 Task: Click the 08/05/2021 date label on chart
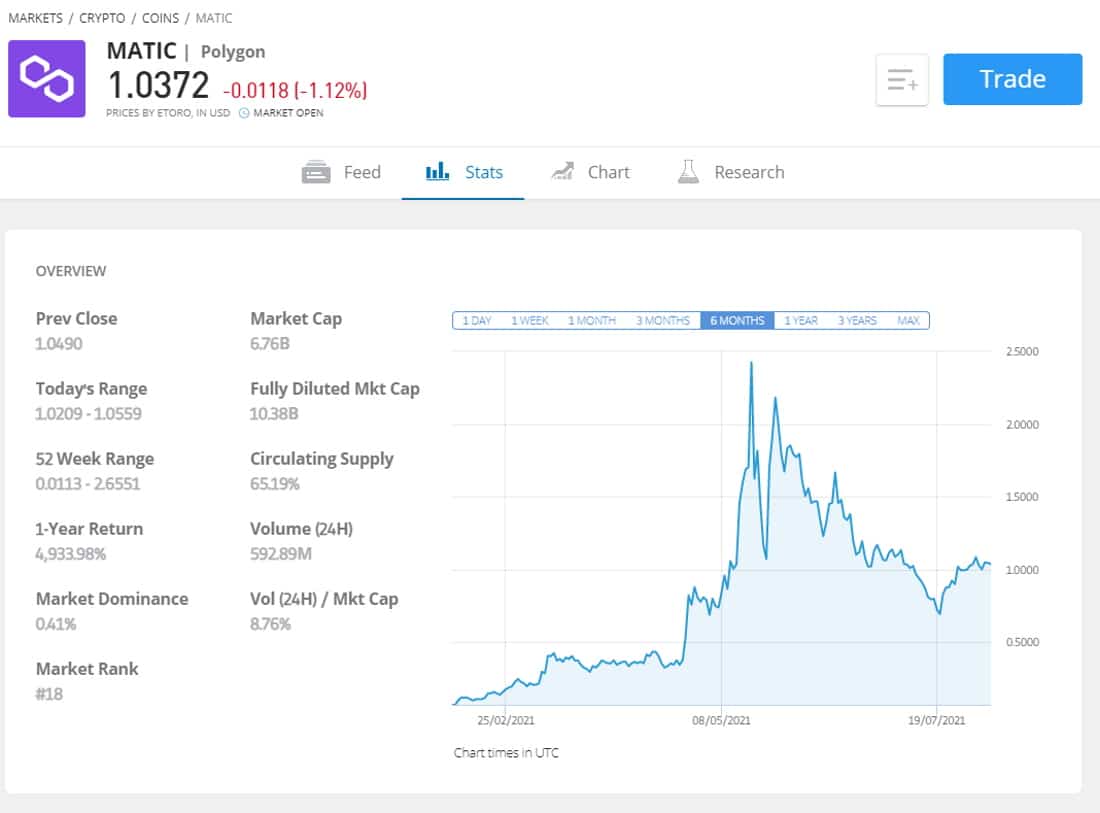pyautogui.click(x=721, y=720)
